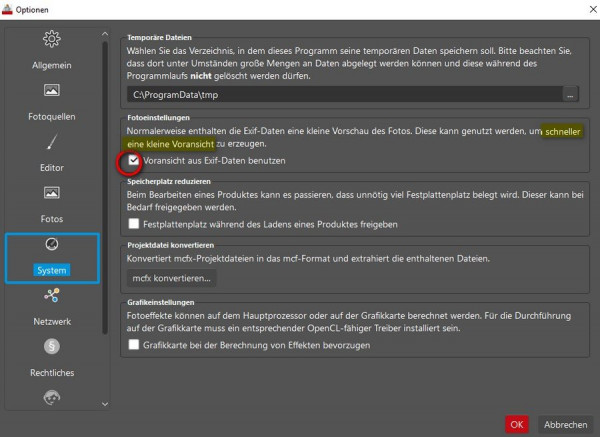This screenshot has width=600, height=437.
Task: Confirm options with the OK button
Action: coord(516,424)
